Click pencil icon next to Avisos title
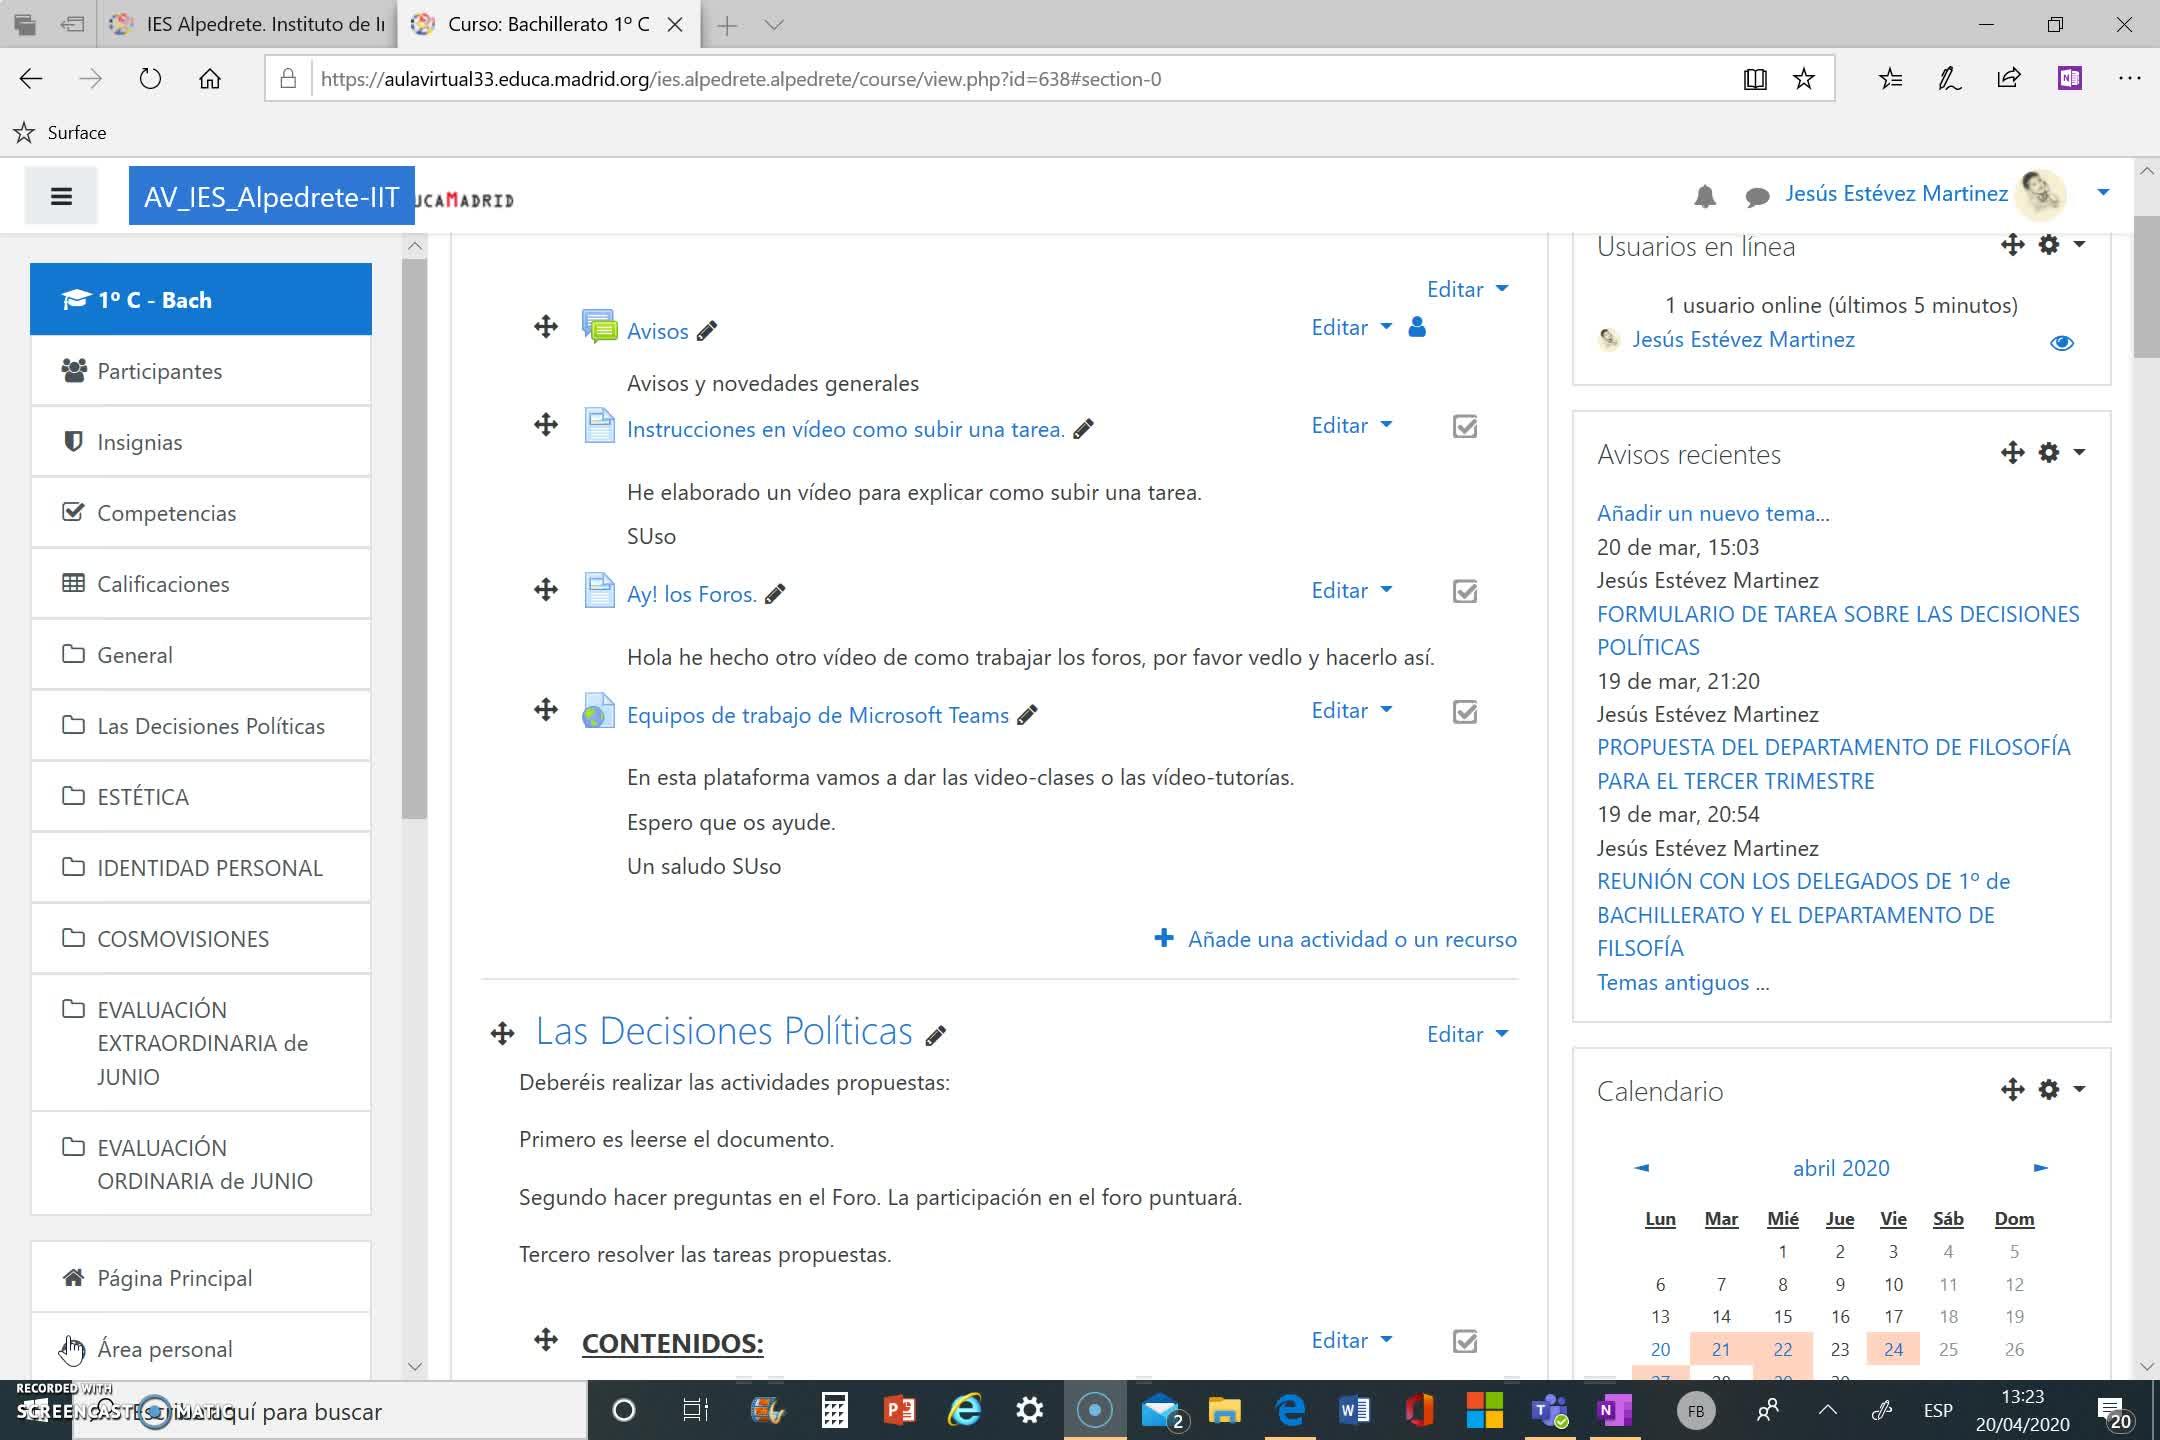 pos(707,332)
